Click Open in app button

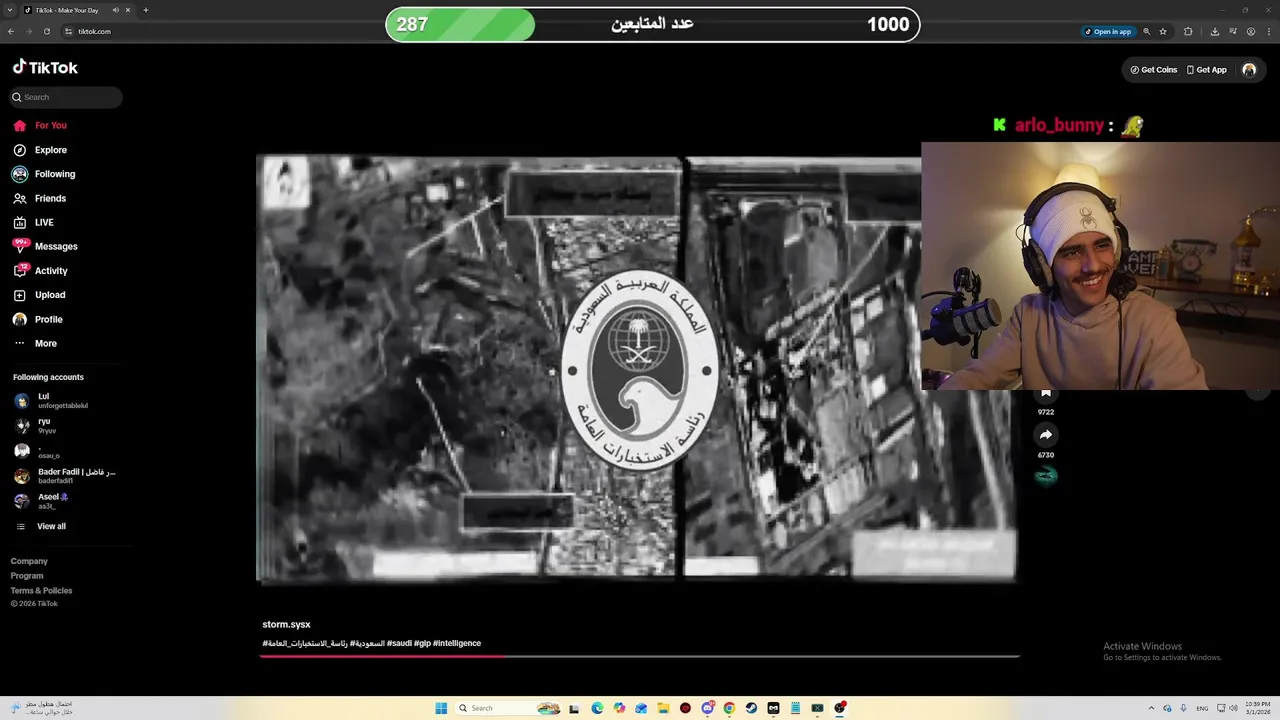pos(1108,31)
